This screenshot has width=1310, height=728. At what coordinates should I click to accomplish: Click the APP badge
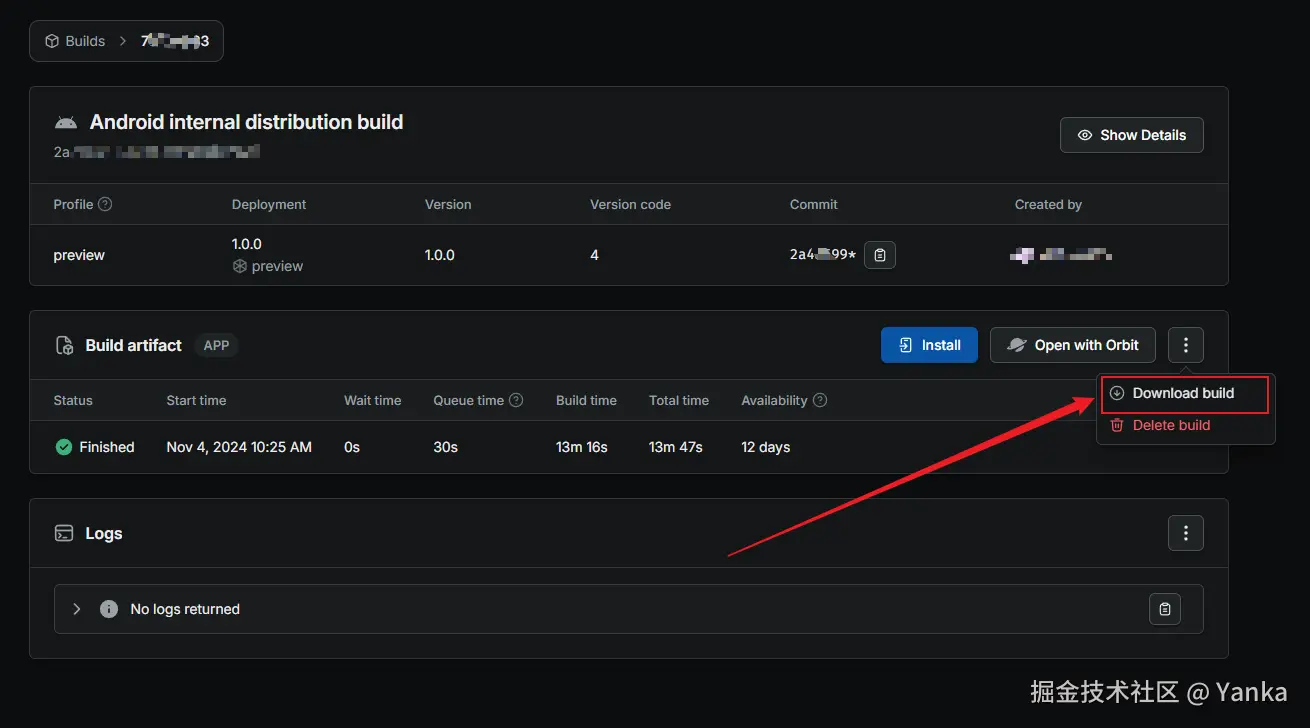[x=216, y=345]
